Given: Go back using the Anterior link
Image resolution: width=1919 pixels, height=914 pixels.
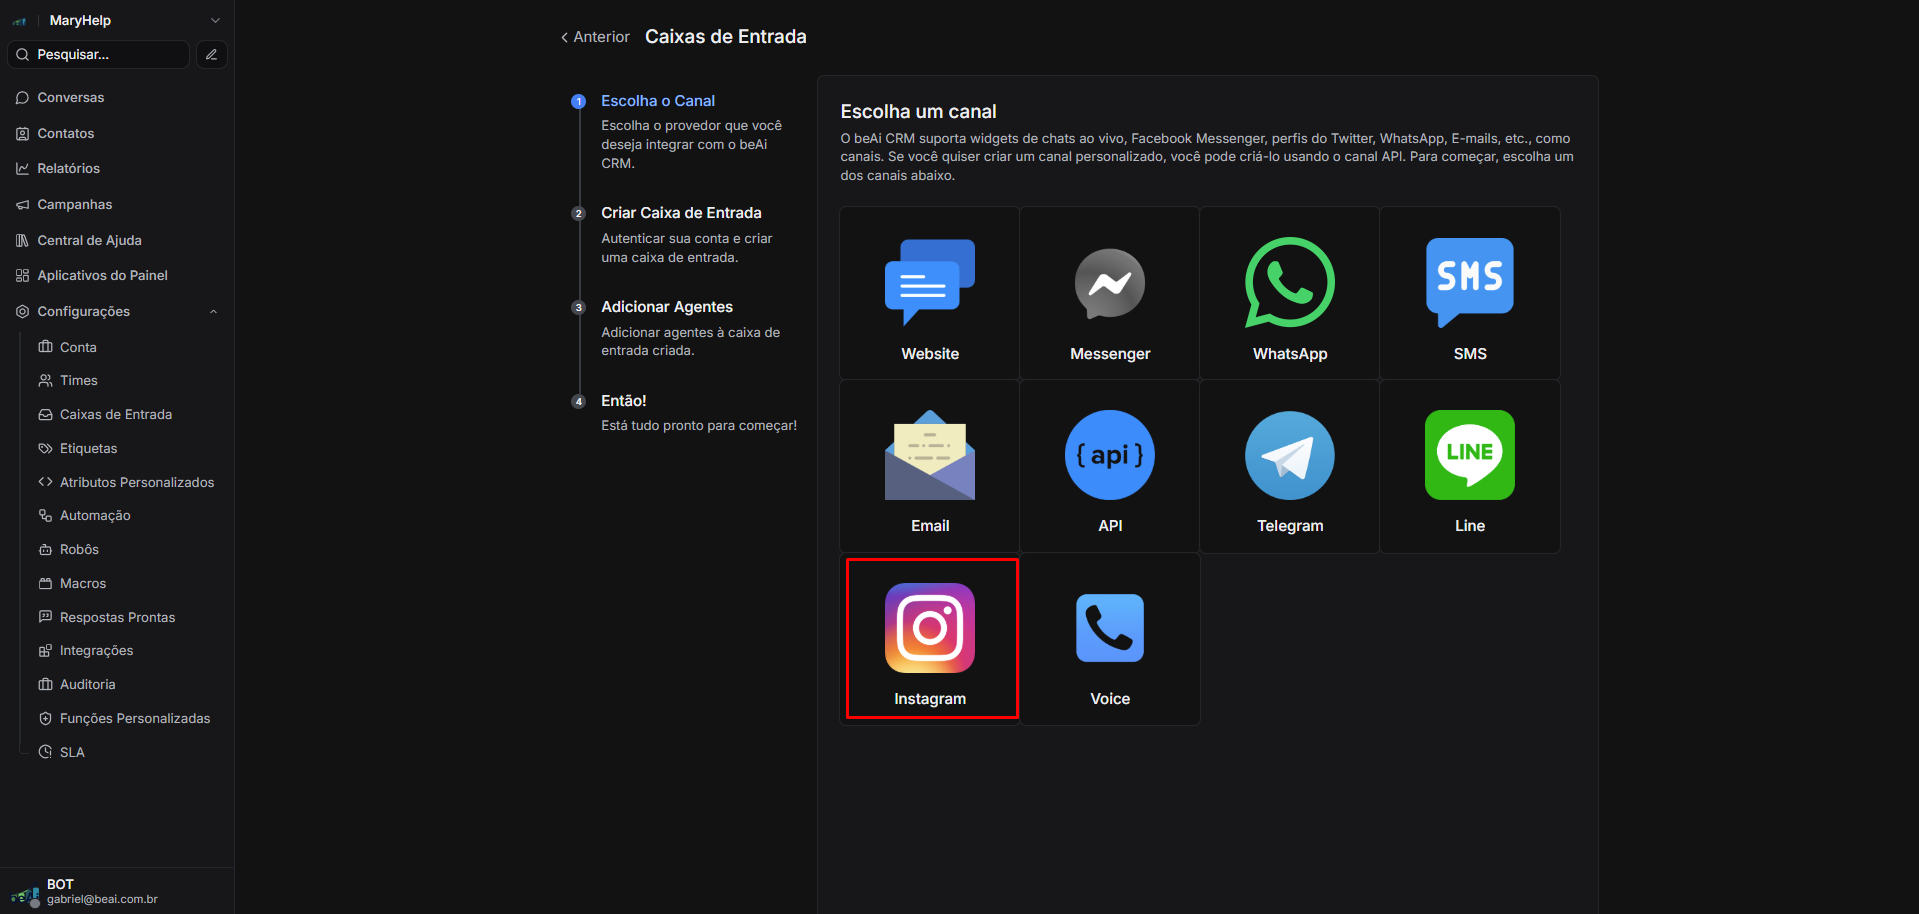Looking at the screenshot, I should (x=595, y=37).
